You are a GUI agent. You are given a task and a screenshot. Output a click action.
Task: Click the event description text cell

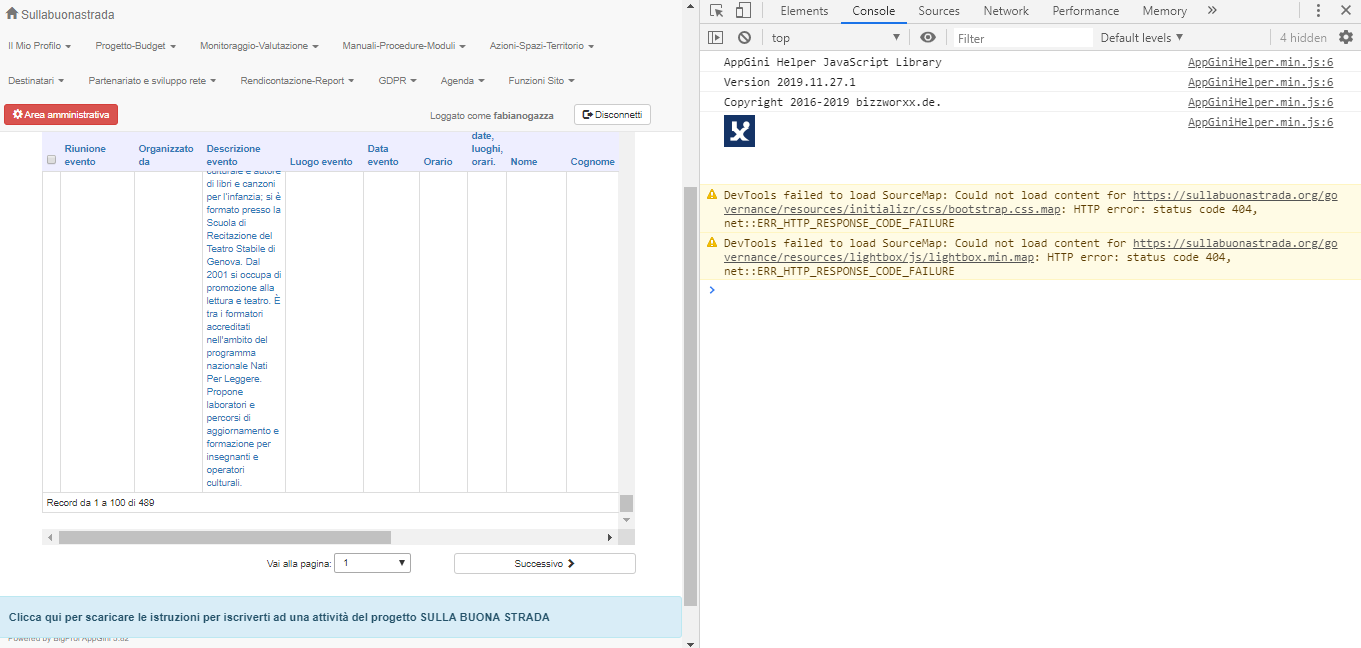(x=244, y=332)
